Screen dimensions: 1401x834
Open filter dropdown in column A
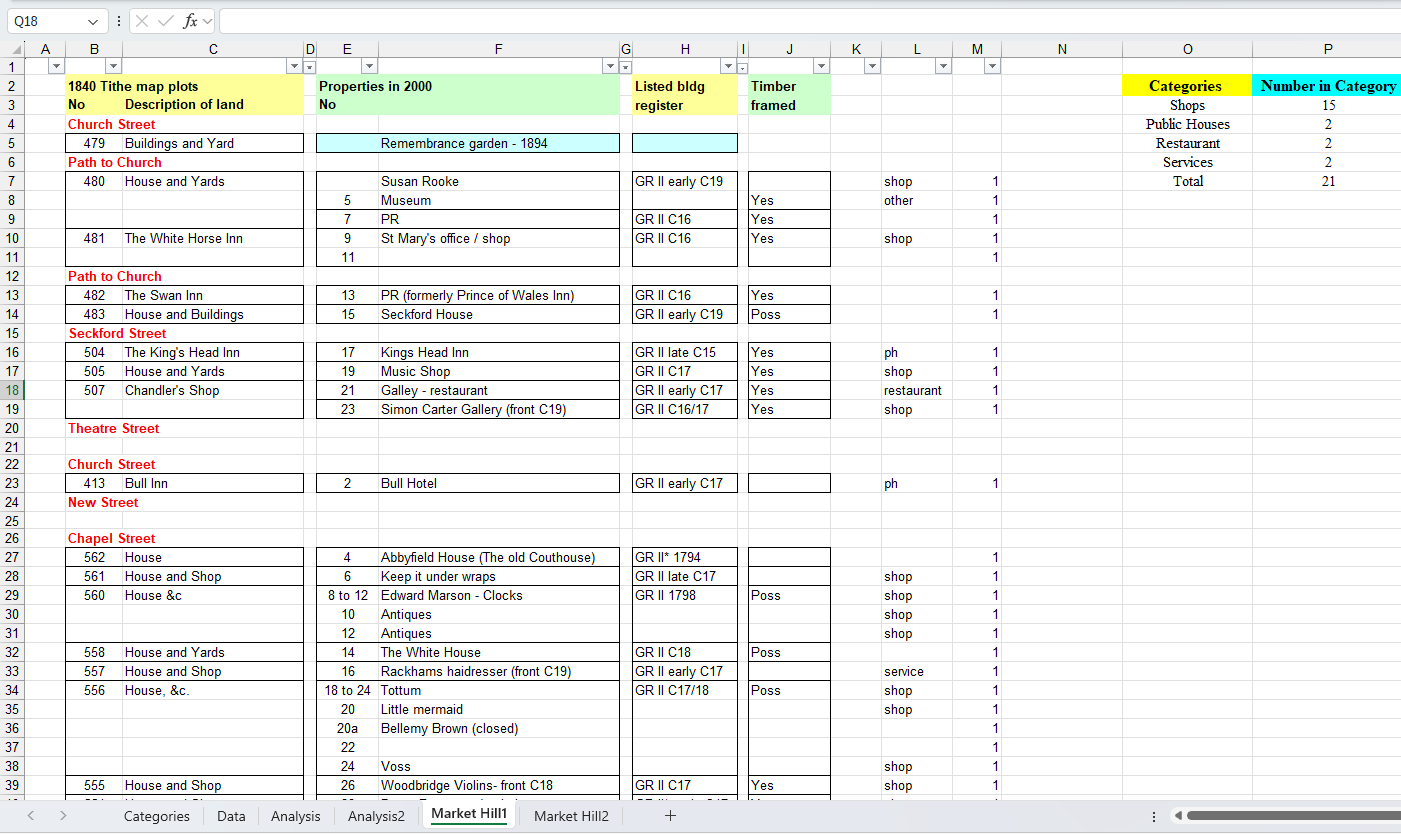tap(56, 66)
